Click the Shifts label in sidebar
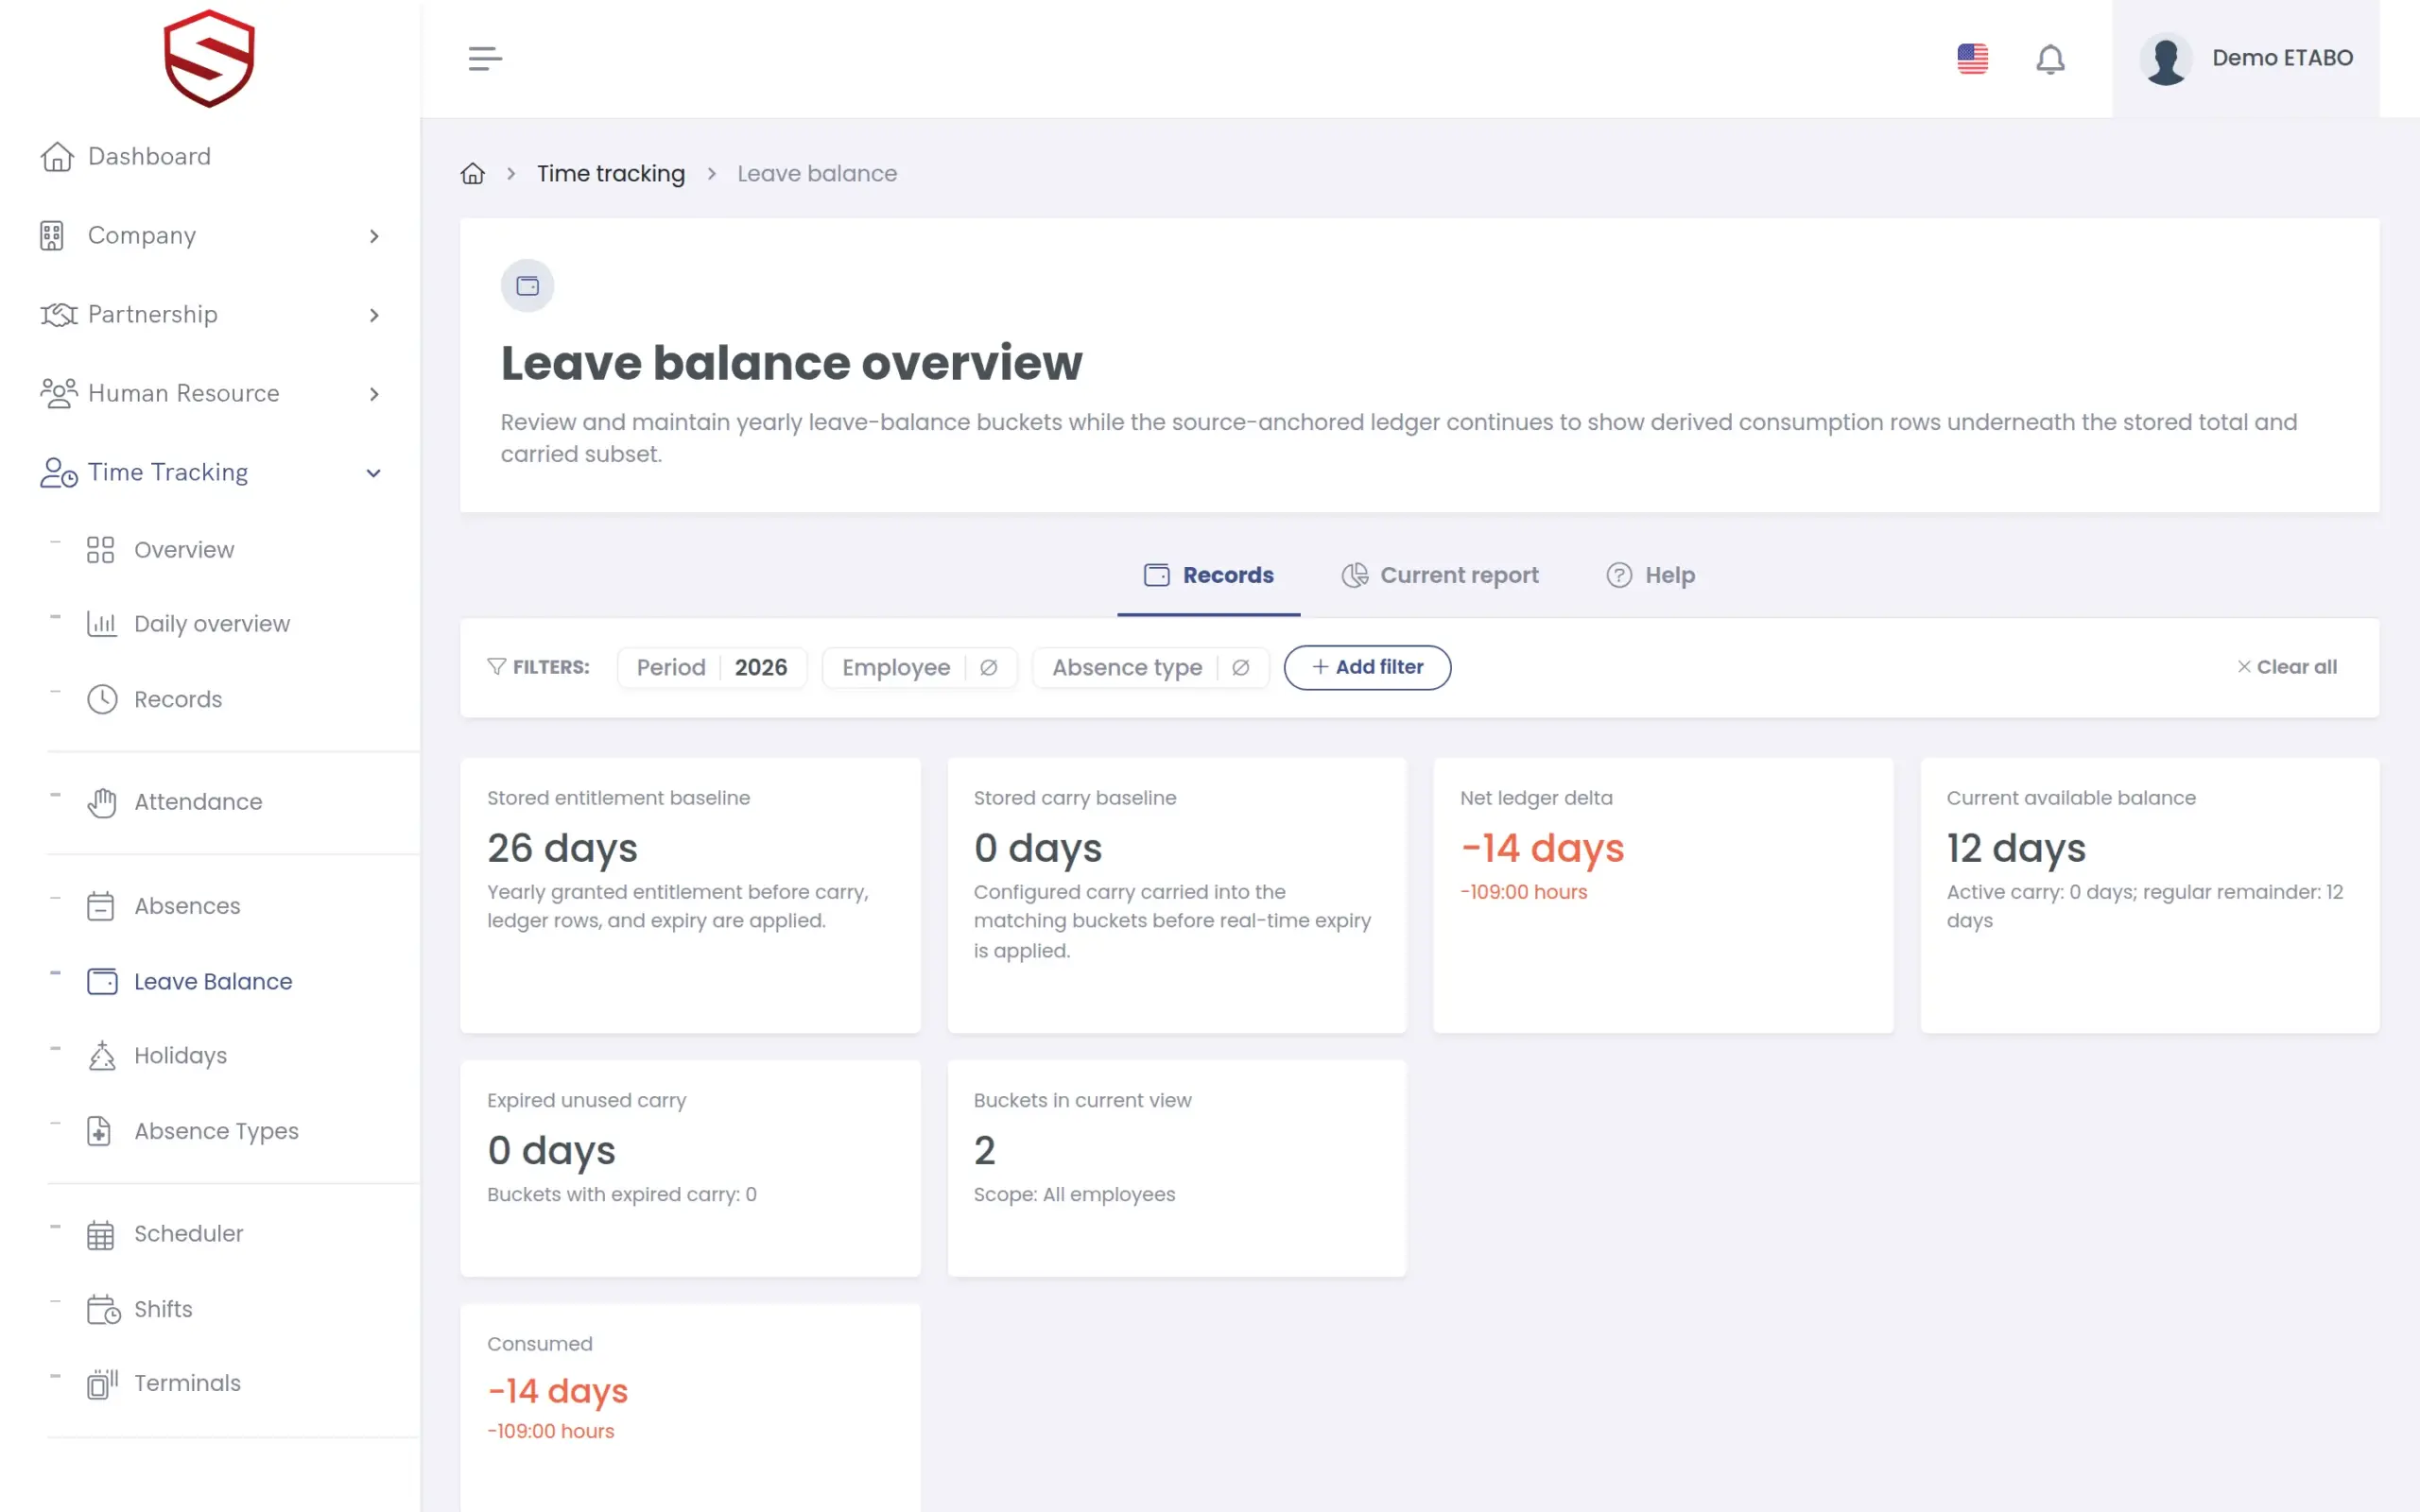 click(x=163, y=1309)
